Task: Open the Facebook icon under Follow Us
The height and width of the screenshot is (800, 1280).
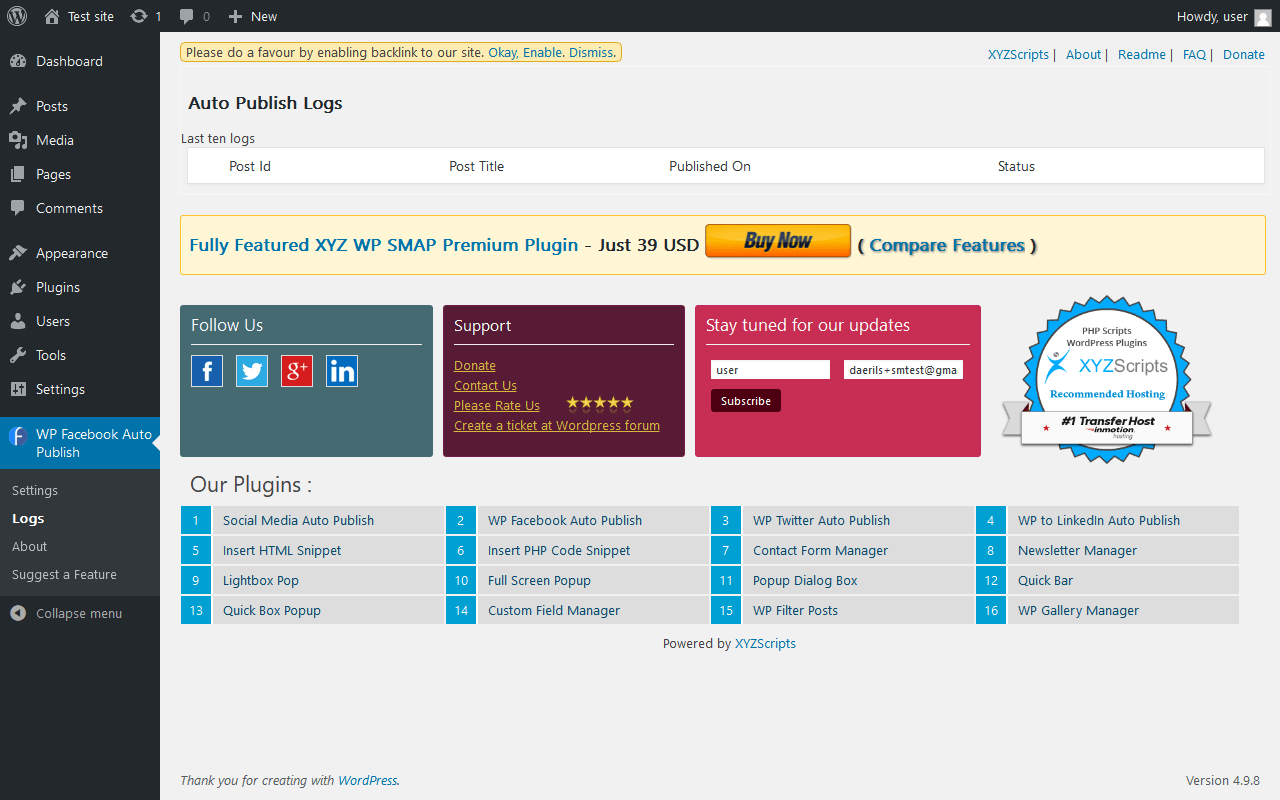Action: coord(207,371)
